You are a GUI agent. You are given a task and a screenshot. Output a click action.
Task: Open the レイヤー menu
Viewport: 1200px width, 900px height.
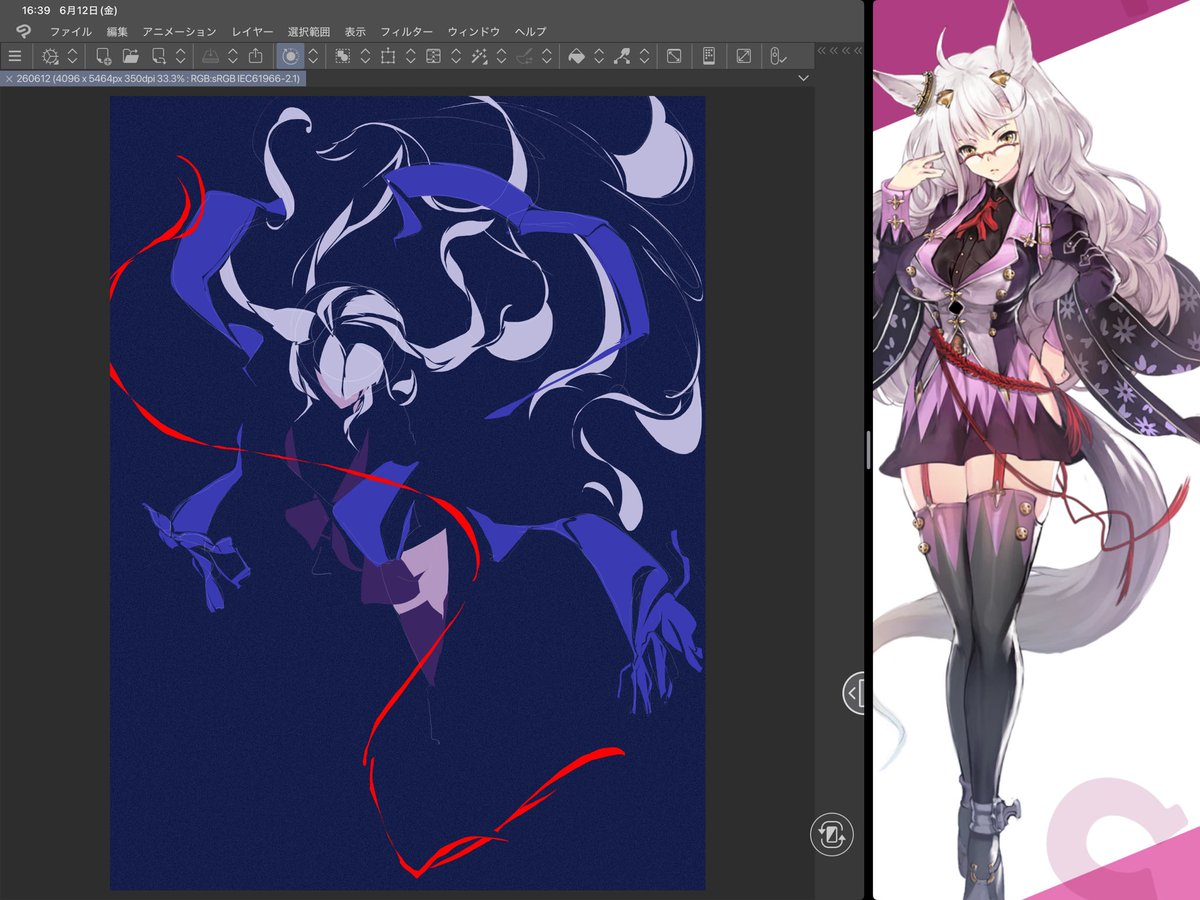[x=252, y=31]
